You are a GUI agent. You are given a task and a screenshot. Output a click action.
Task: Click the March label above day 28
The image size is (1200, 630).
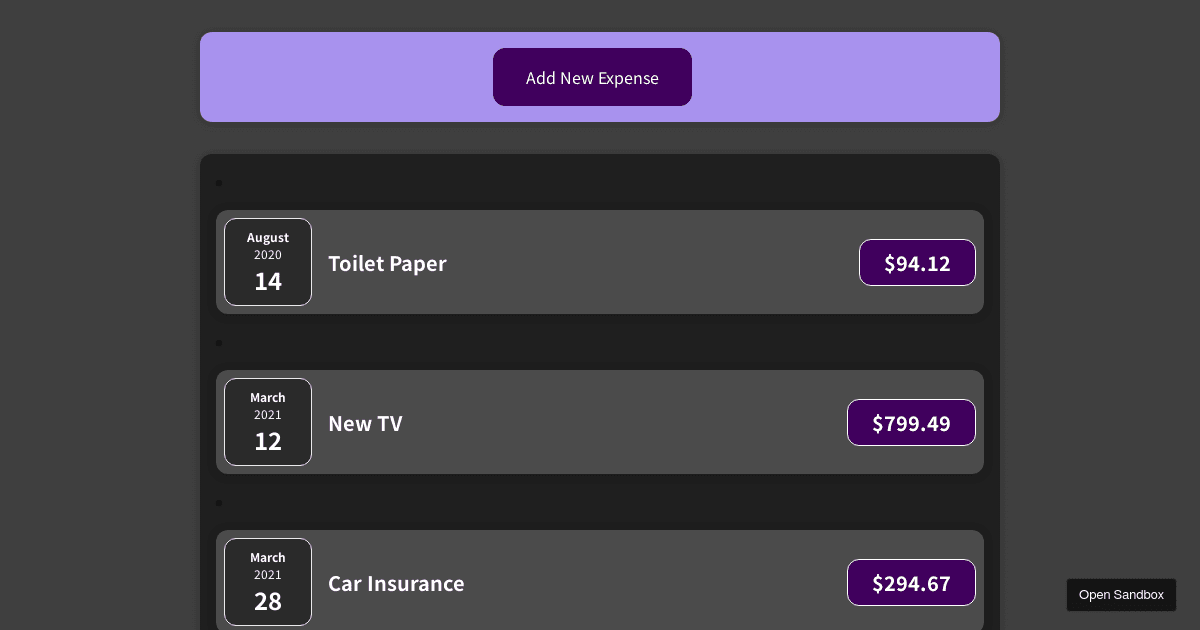tap(268, 558)
